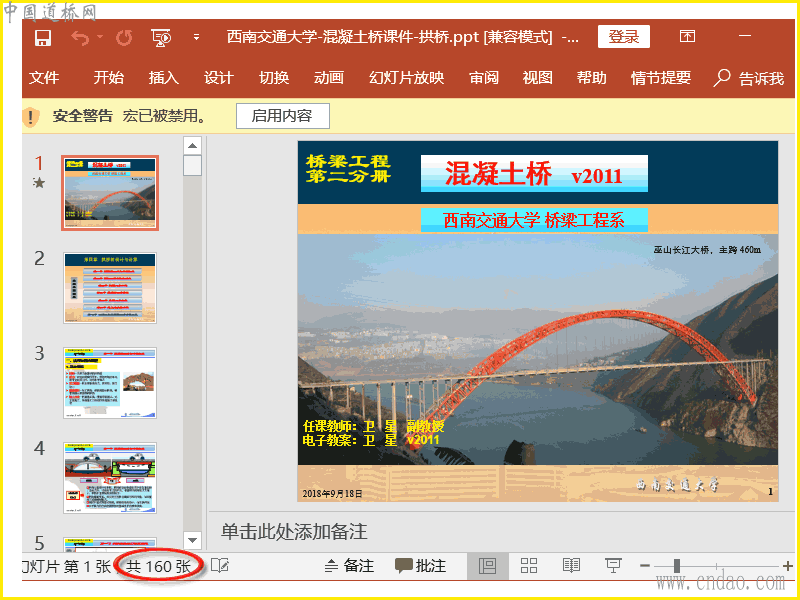Click the 桥梁工程 第二分册 text
The width and height of the screenshot is (800, 600).
coord(348,169)
